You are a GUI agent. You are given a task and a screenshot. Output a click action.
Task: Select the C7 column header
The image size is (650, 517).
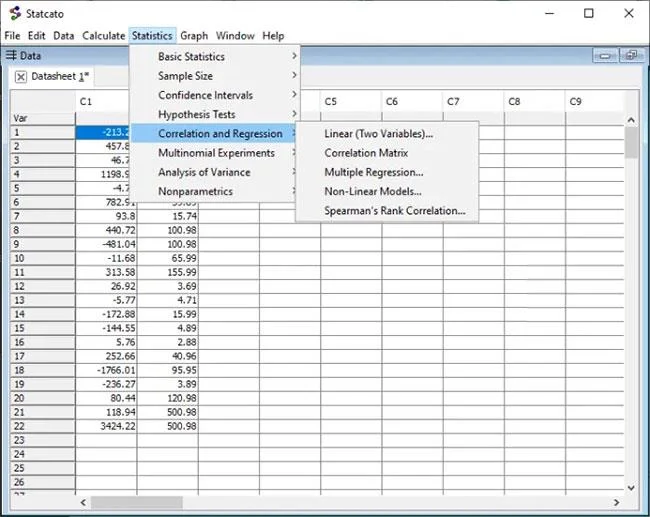pyautogui.click(x=473, y=102)
